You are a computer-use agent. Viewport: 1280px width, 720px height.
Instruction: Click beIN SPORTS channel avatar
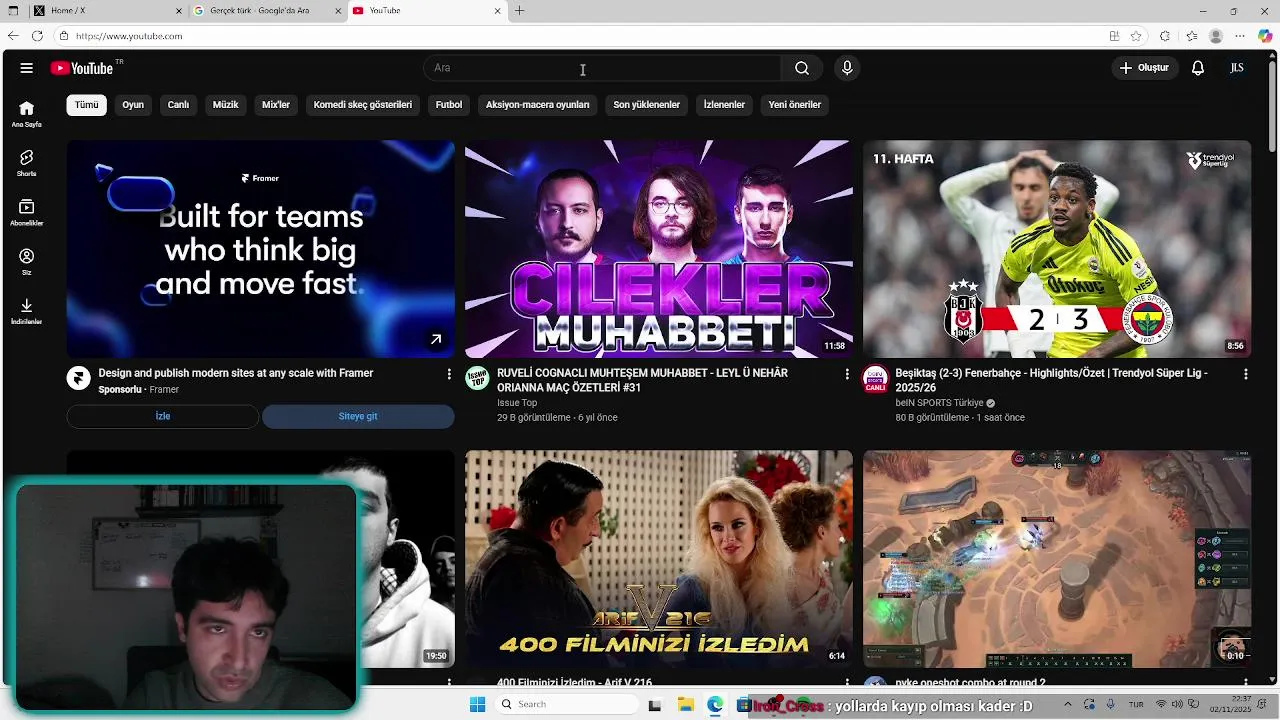pyautogui.click(x=875, y=378)
